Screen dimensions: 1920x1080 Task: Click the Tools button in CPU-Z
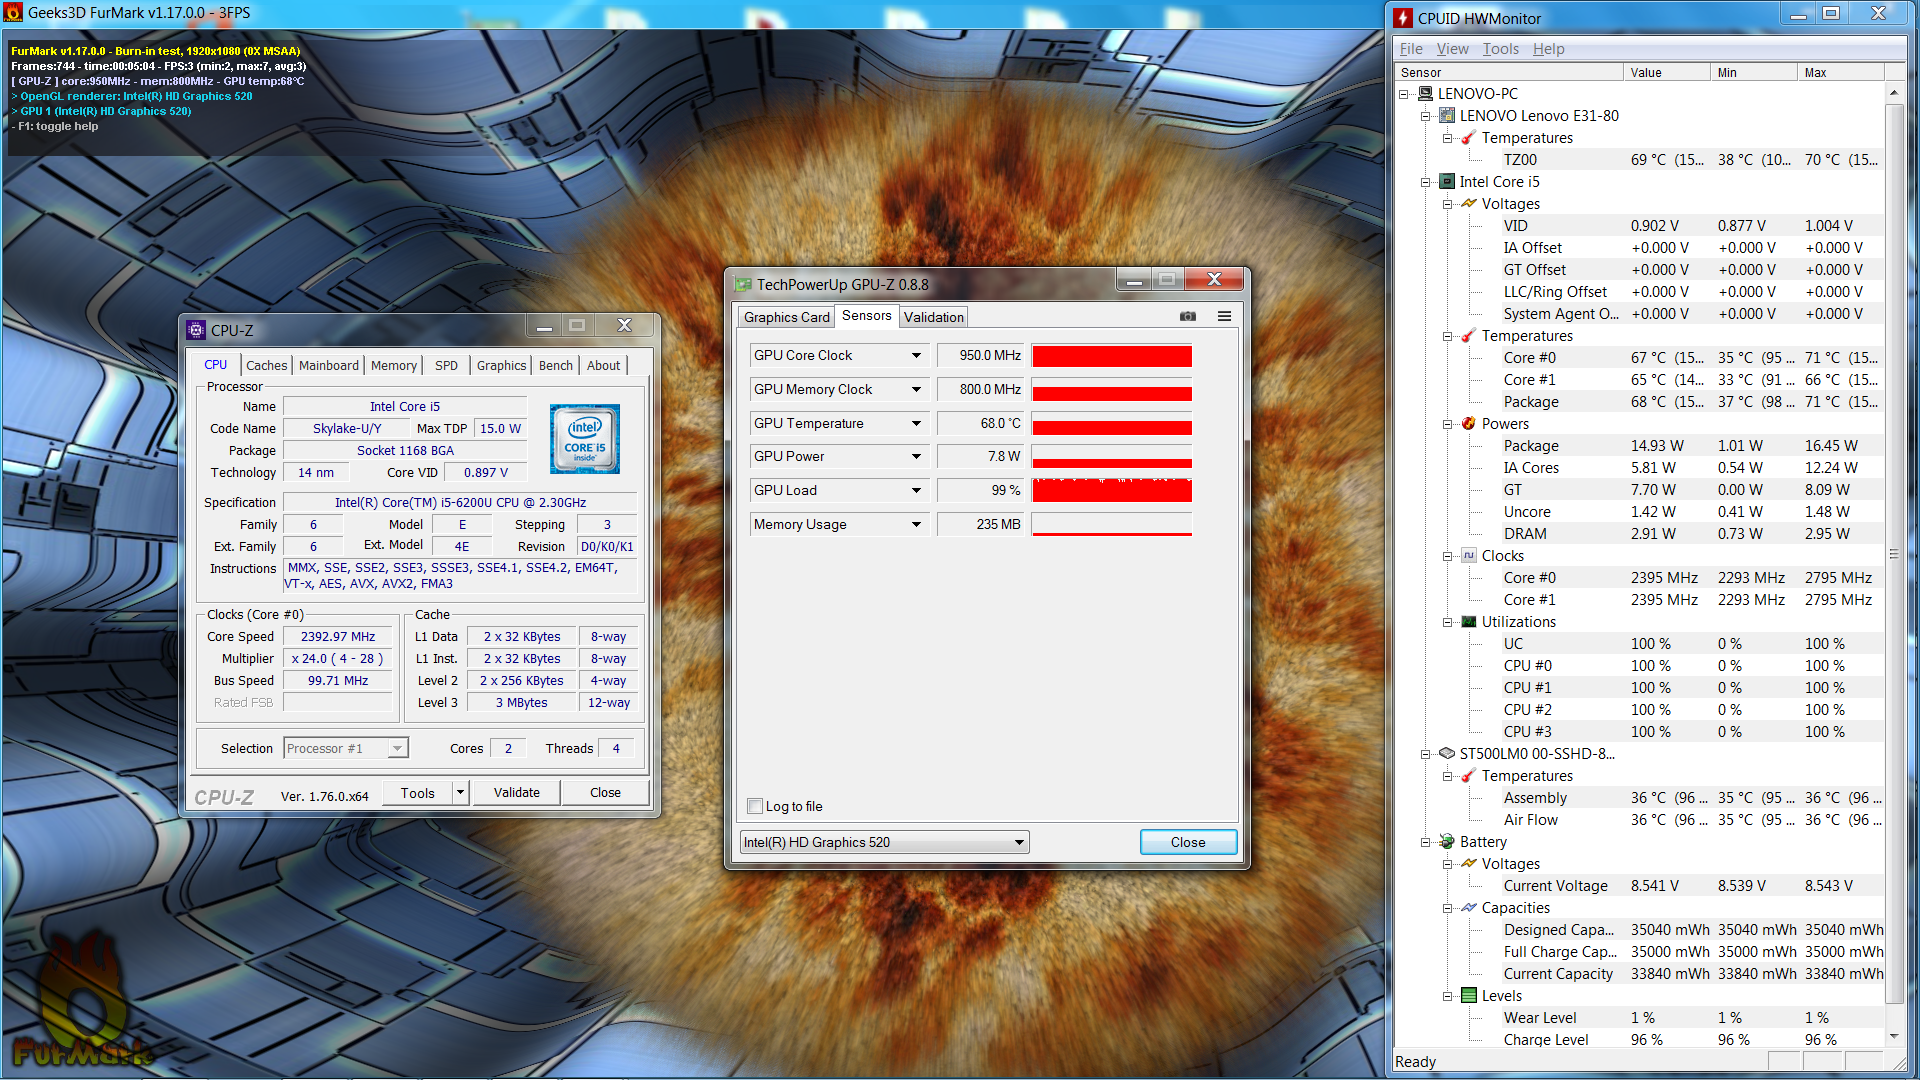[x=418, y=792]
